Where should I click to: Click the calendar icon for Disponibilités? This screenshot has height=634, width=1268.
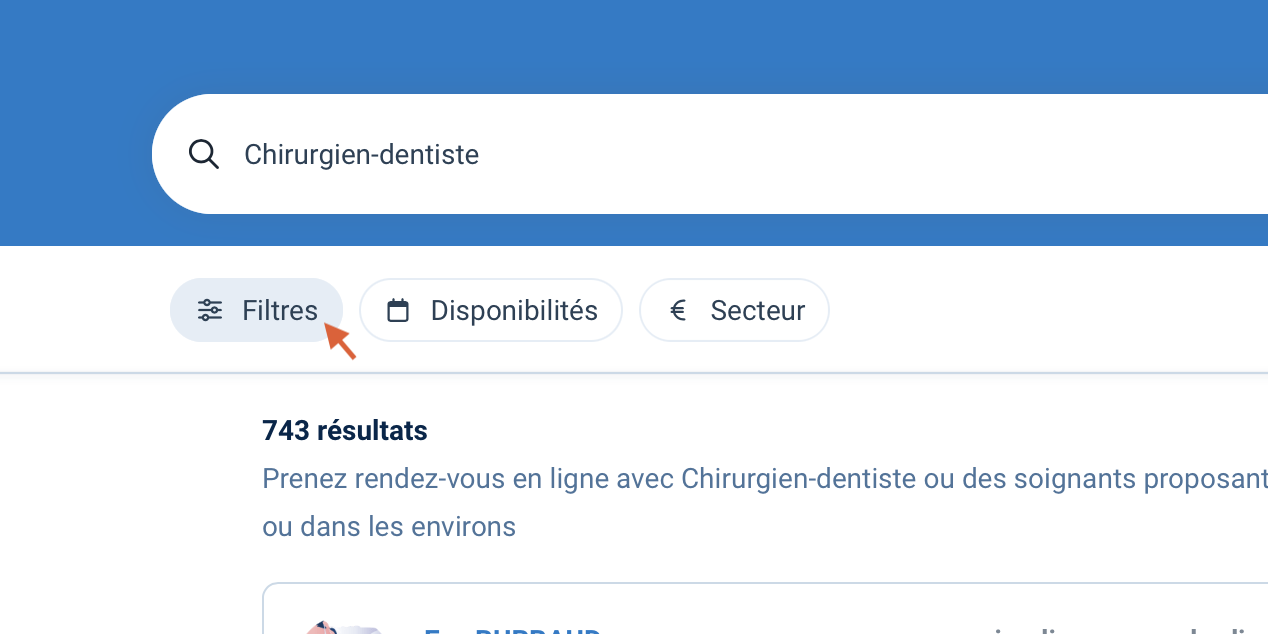(398, 310)
